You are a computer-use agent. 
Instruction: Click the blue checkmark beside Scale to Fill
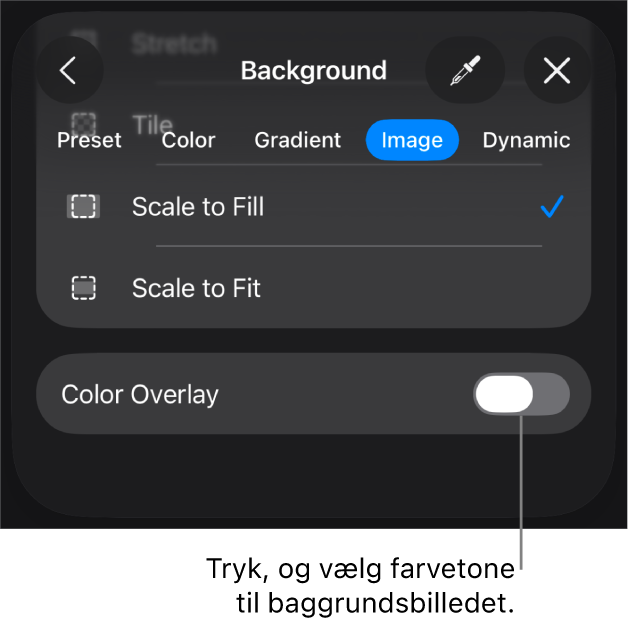click(x=552, y=207)
